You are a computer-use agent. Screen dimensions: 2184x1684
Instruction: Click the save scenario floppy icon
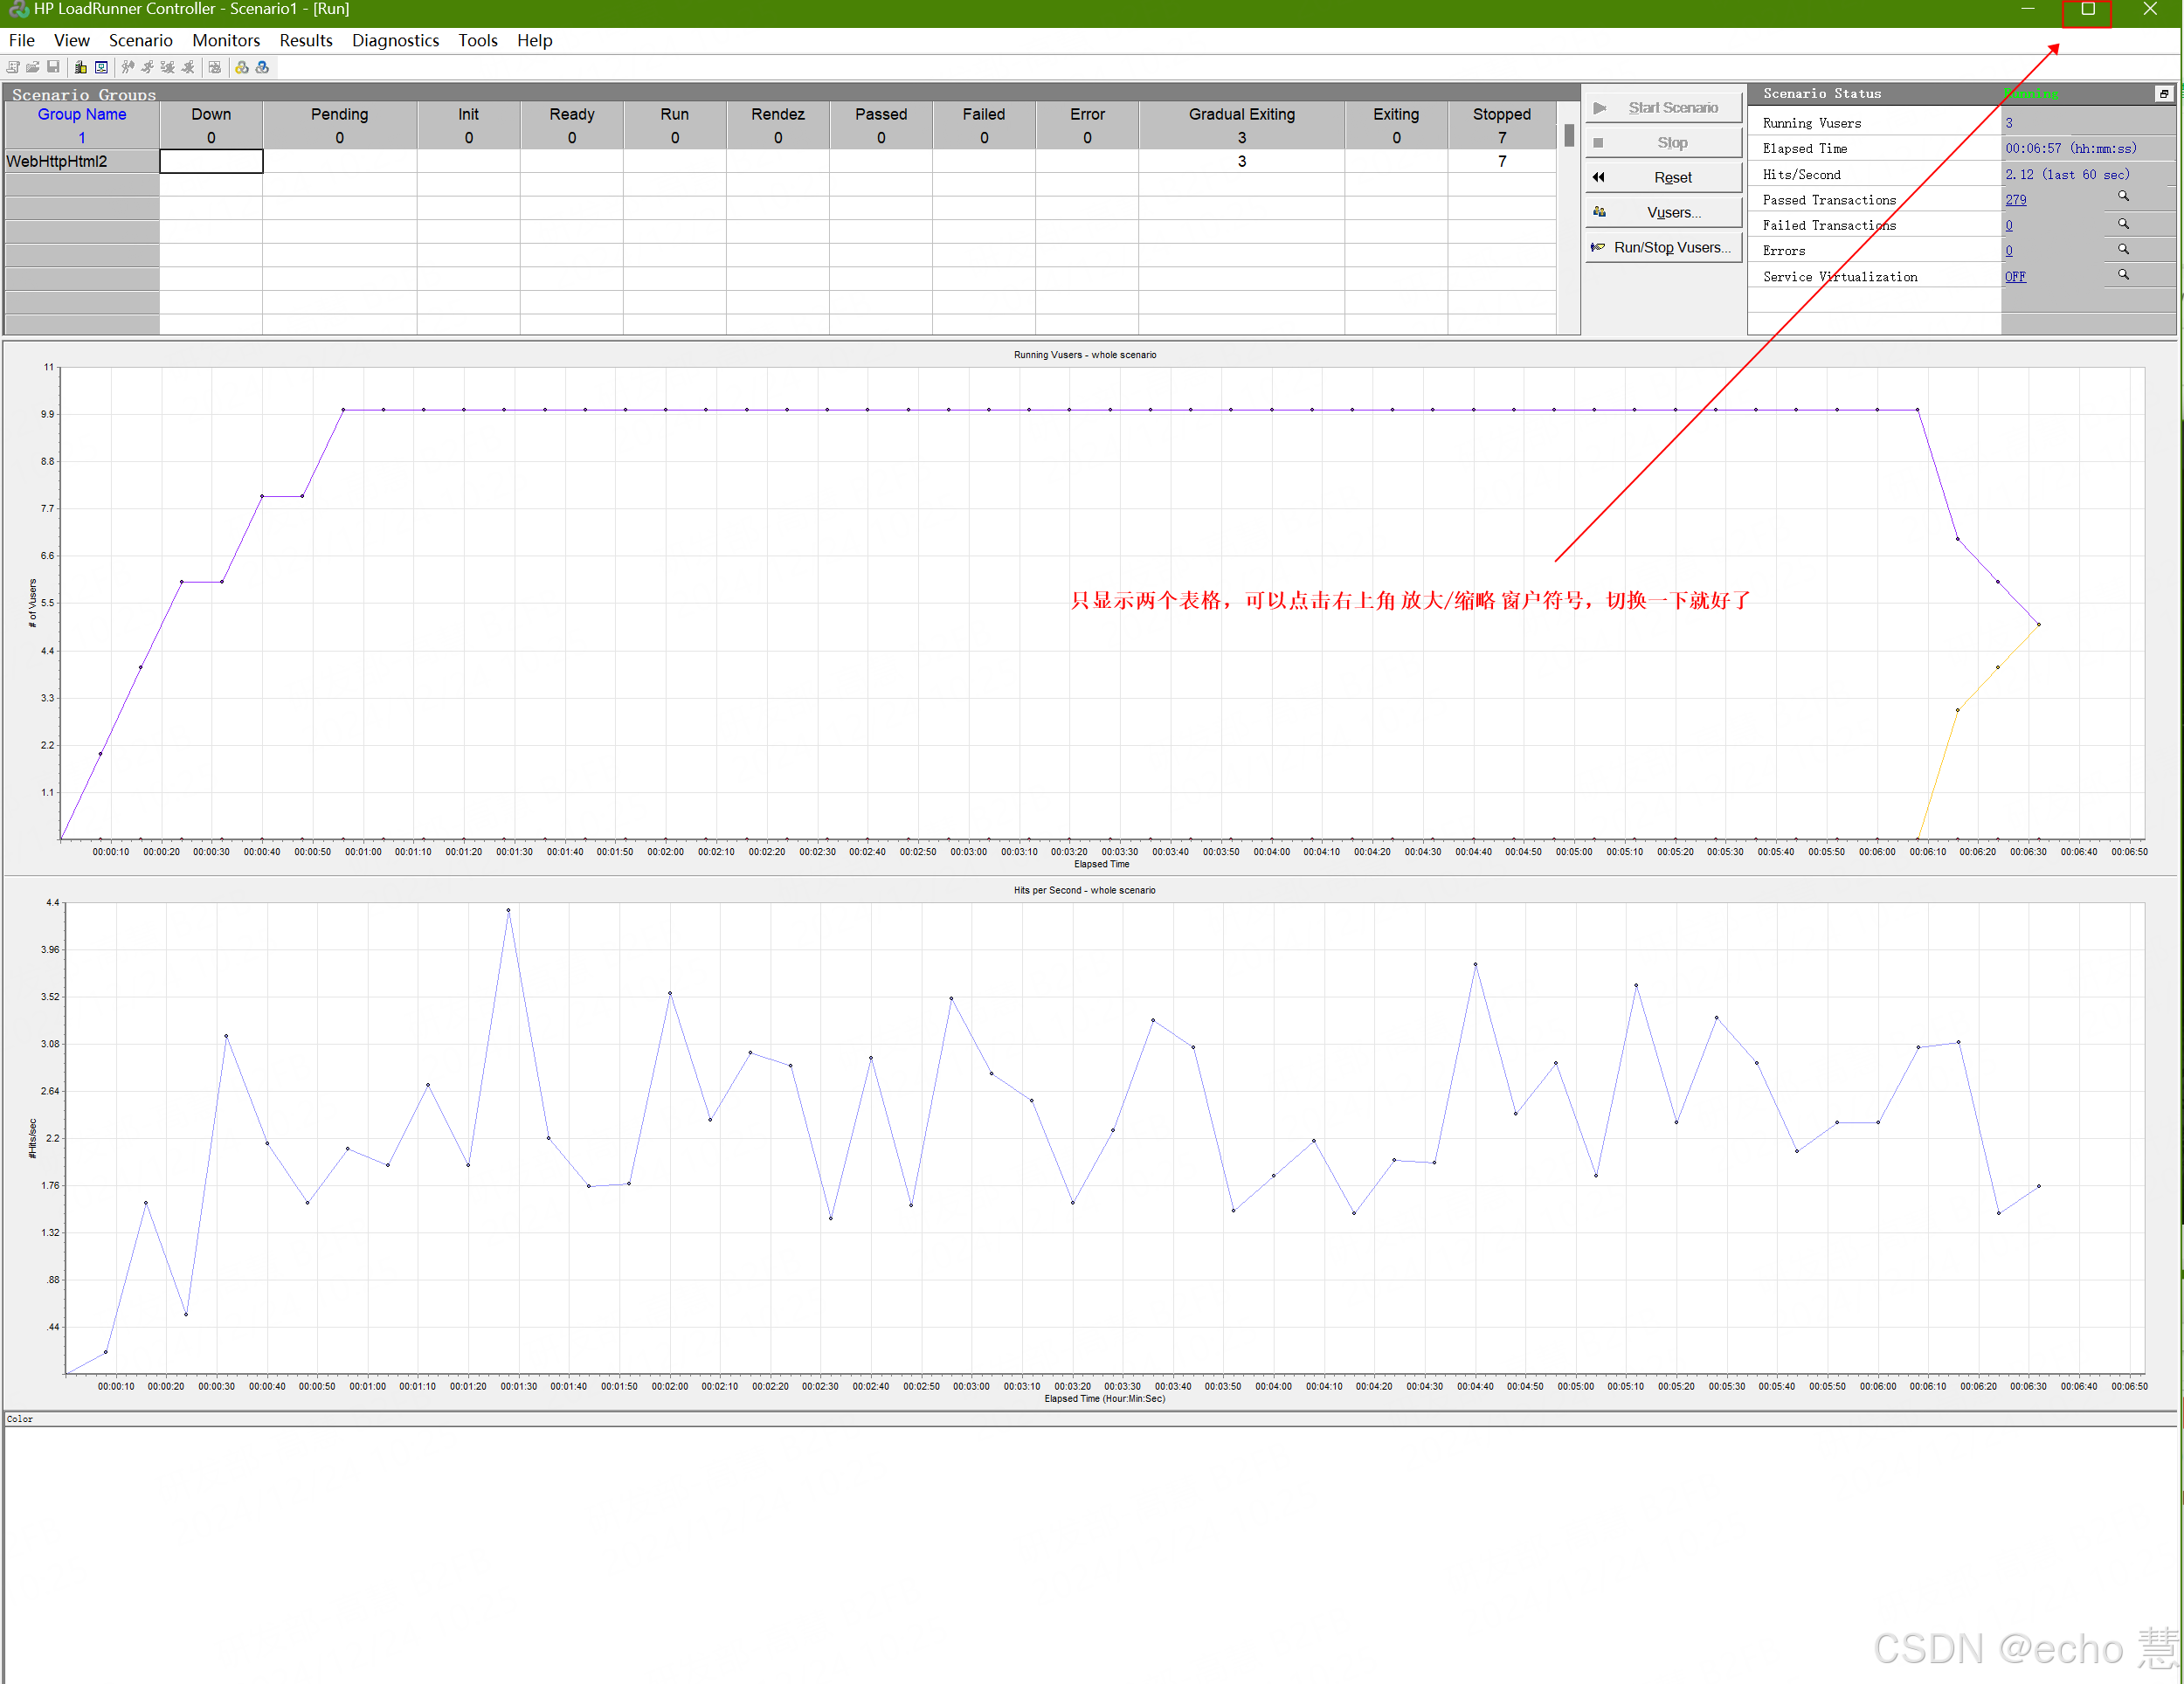tap(53, 68)
